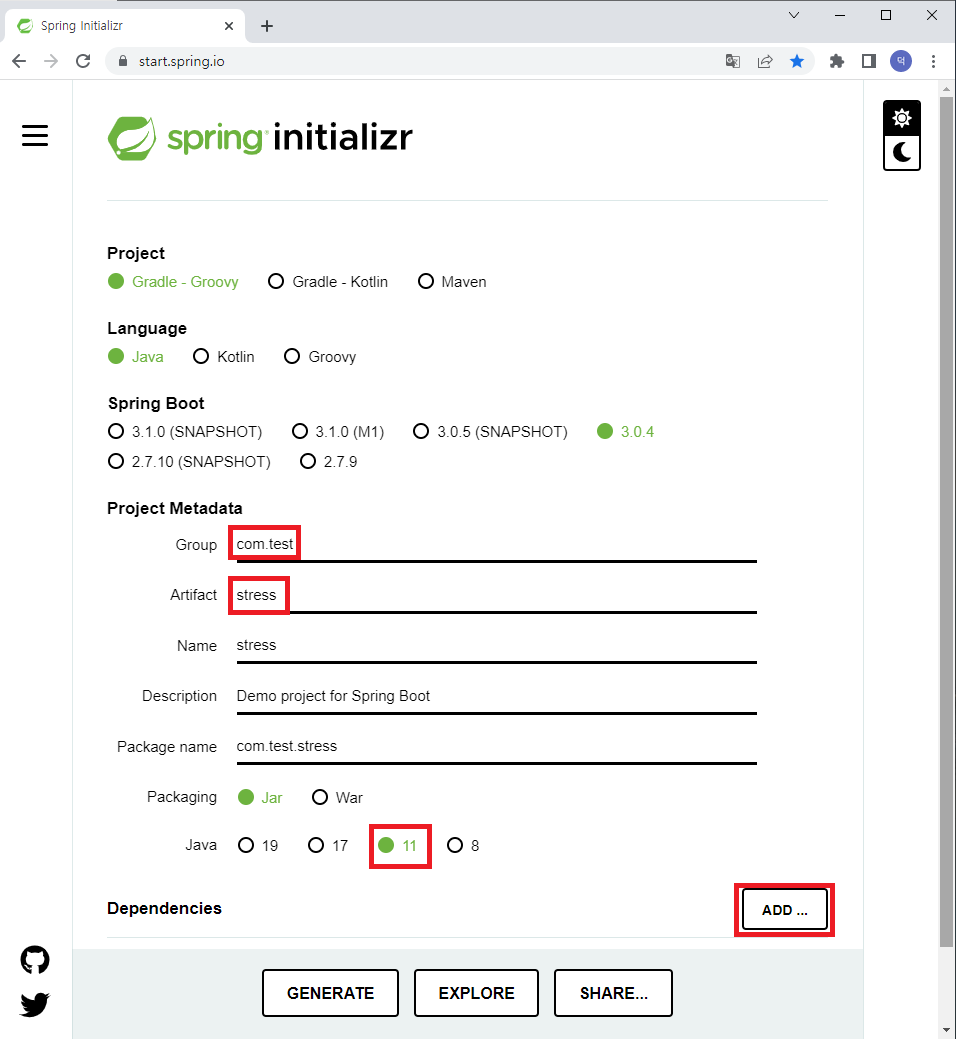Click the Spring Initializr logo
Image resolution: width=956 pixels, height=1039 pixels.
(x=260, y=138)
